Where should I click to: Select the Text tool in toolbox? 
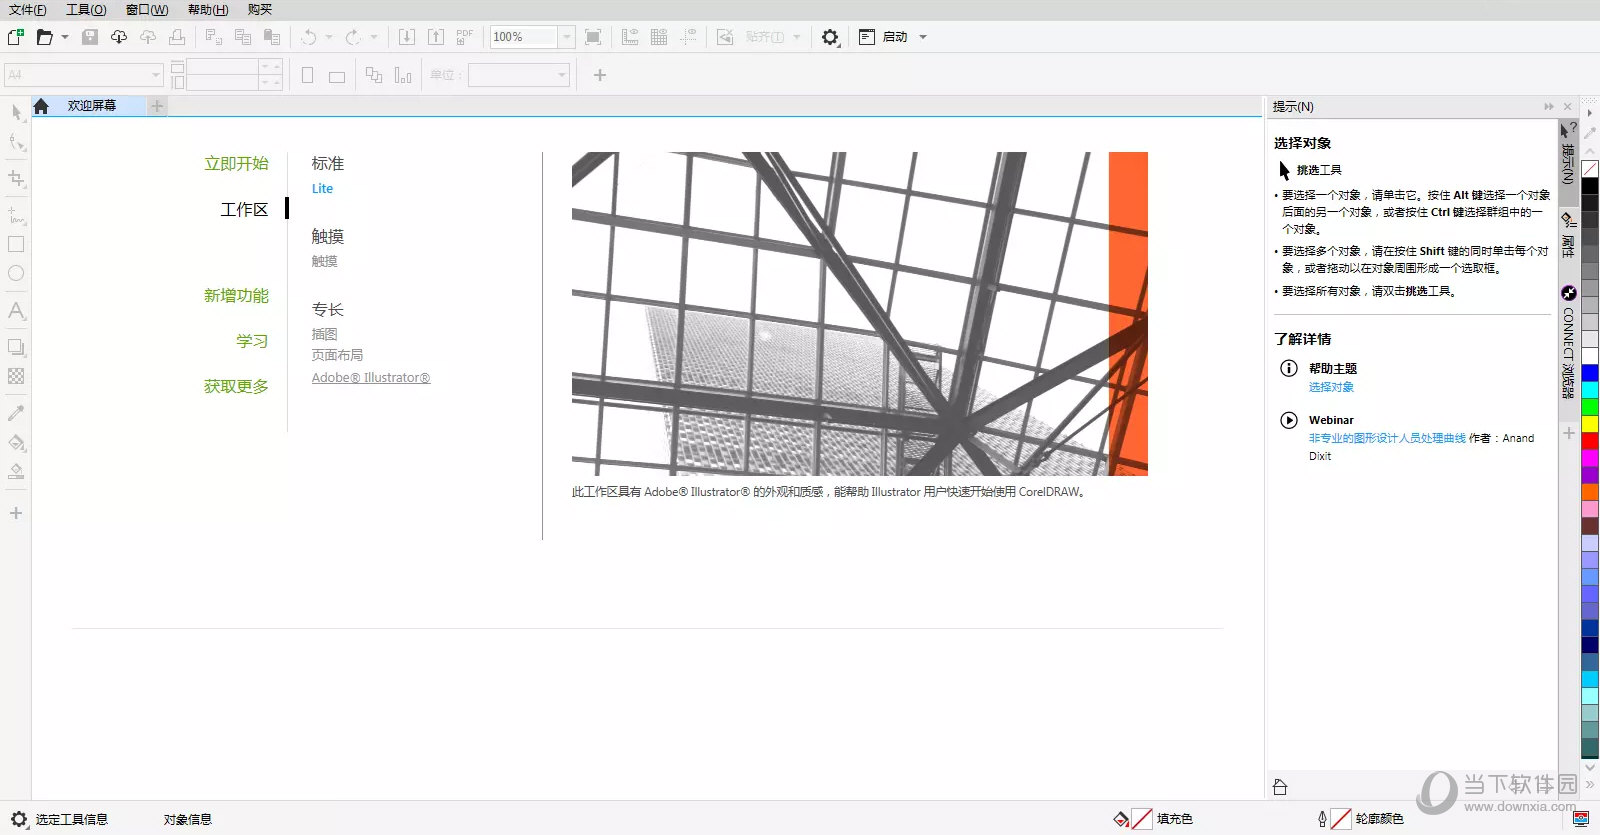coord(16,311)
